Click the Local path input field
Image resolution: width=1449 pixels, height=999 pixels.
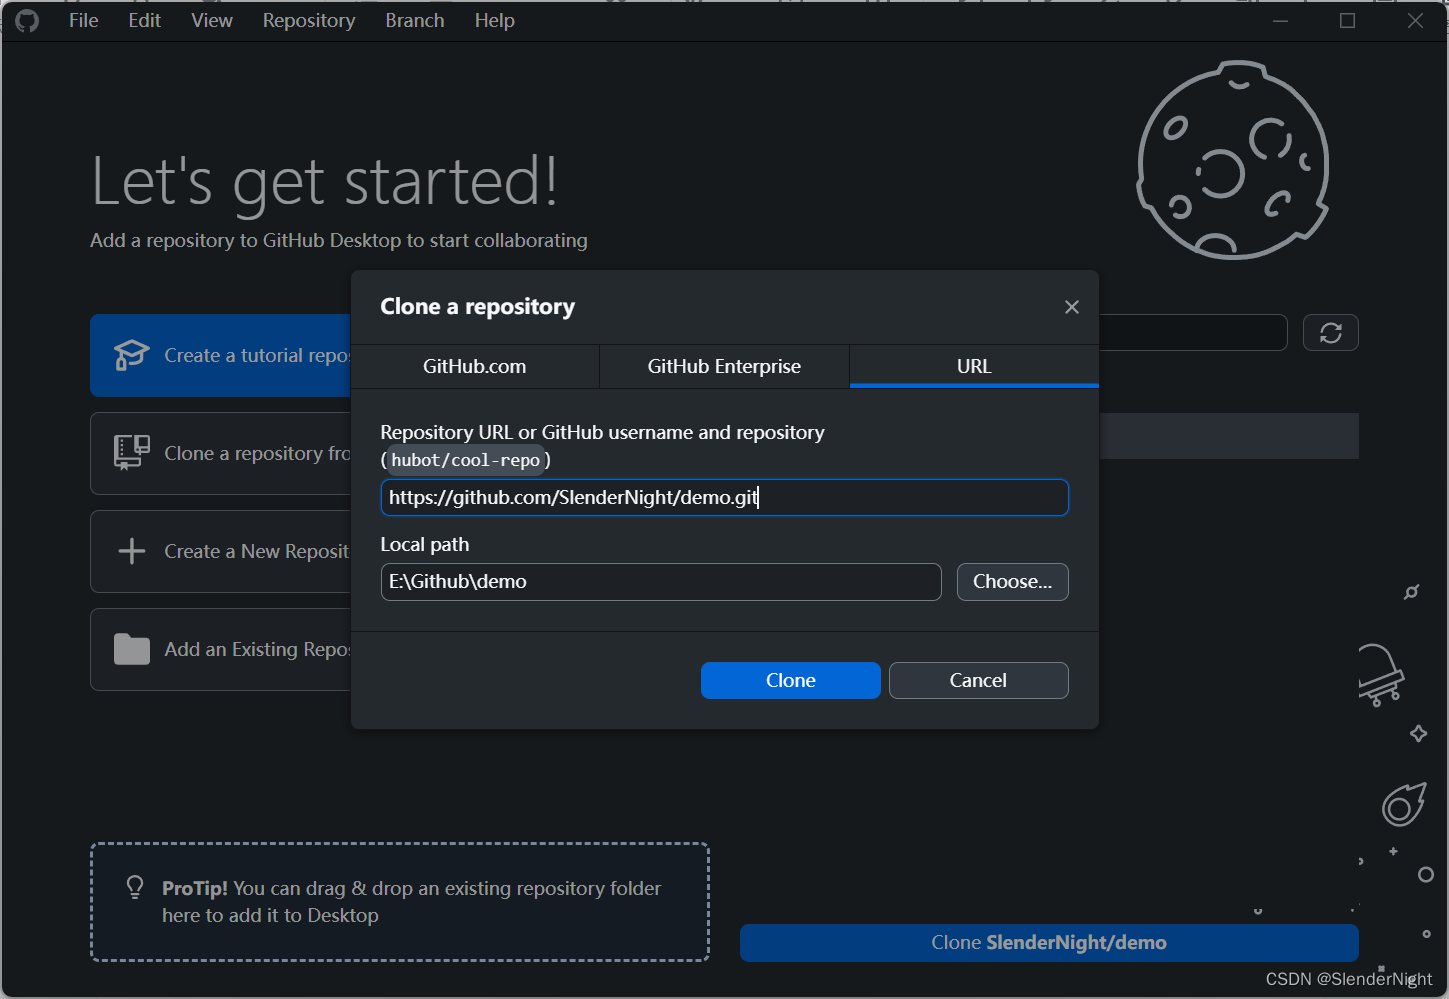click(661, 582)
